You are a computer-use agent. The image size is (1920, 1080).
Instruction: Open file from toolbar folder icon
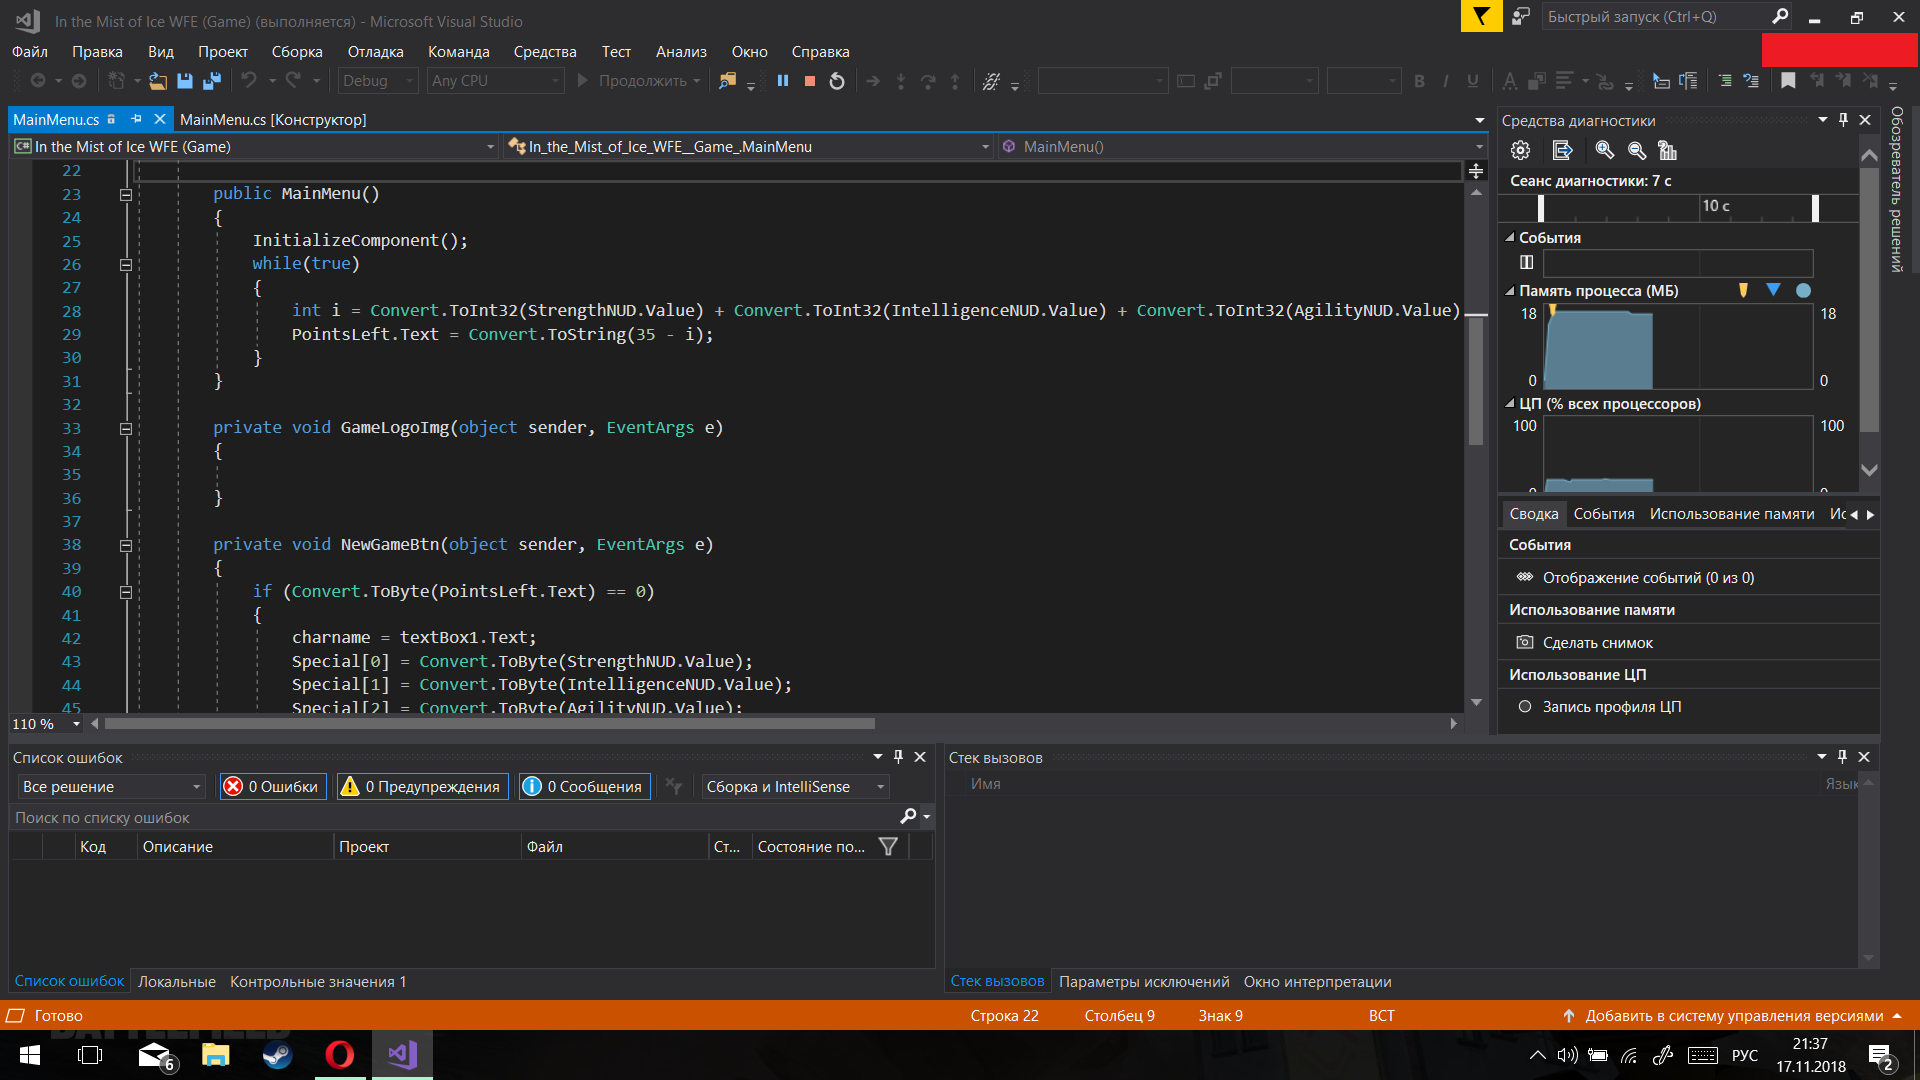[x=158, y=81]
